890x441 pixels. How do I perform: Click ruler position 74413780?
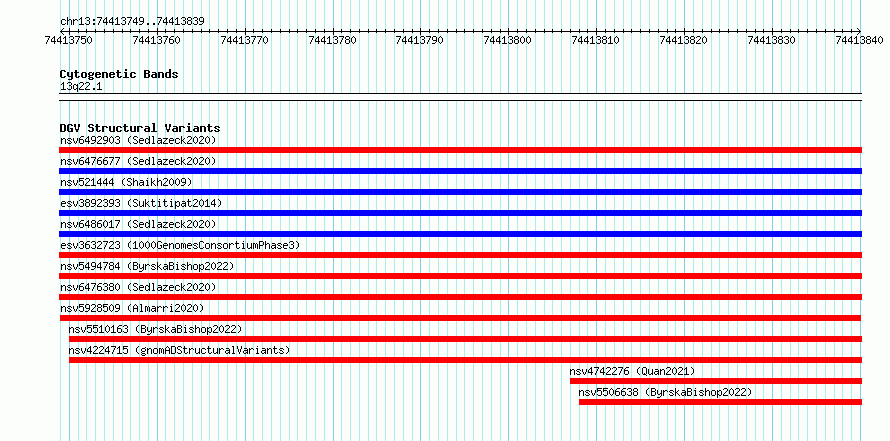(x=333, y=40)
